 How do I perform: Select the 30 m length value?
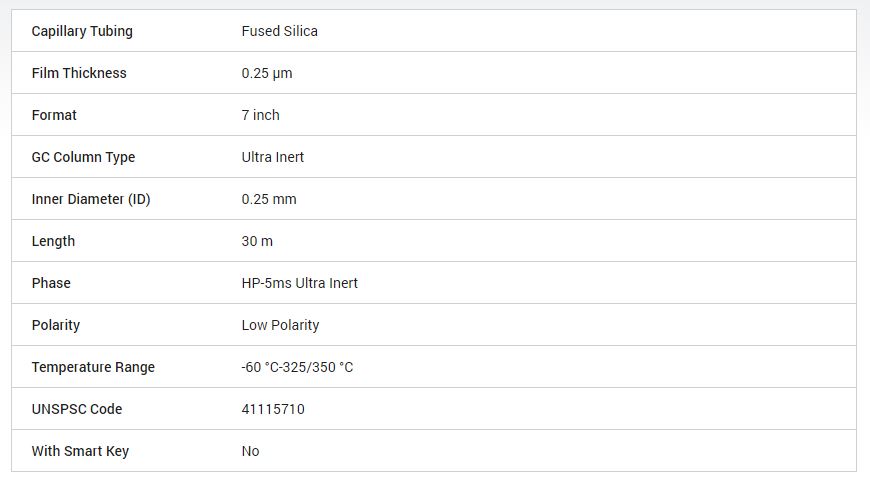pos(257,241)
